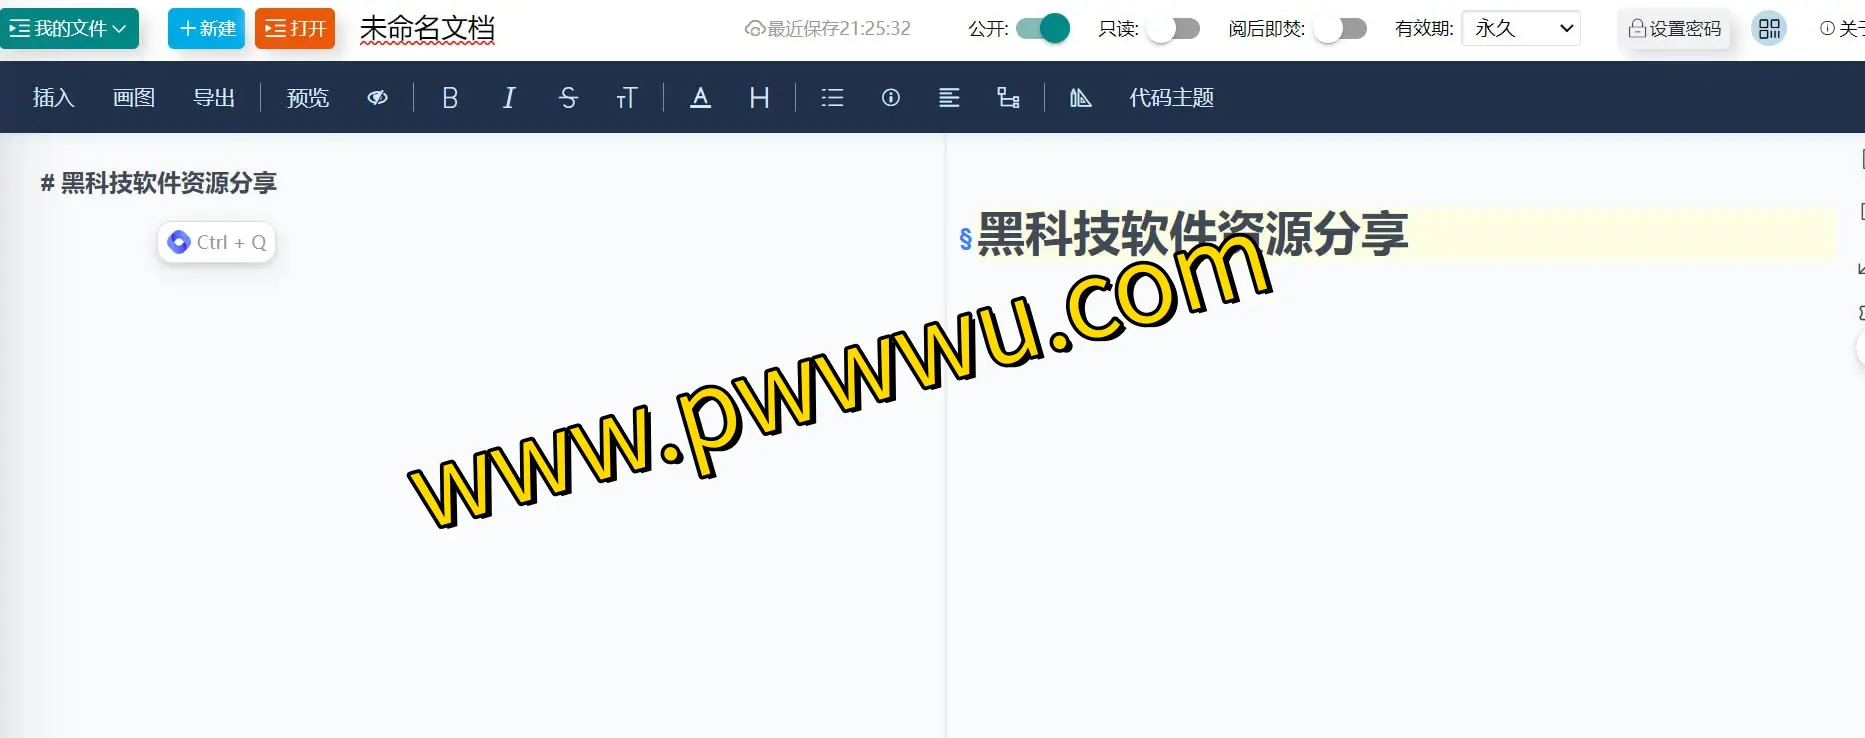Apply strikethrough formatting
1865x738 pixels.
[x=568, y=98]
